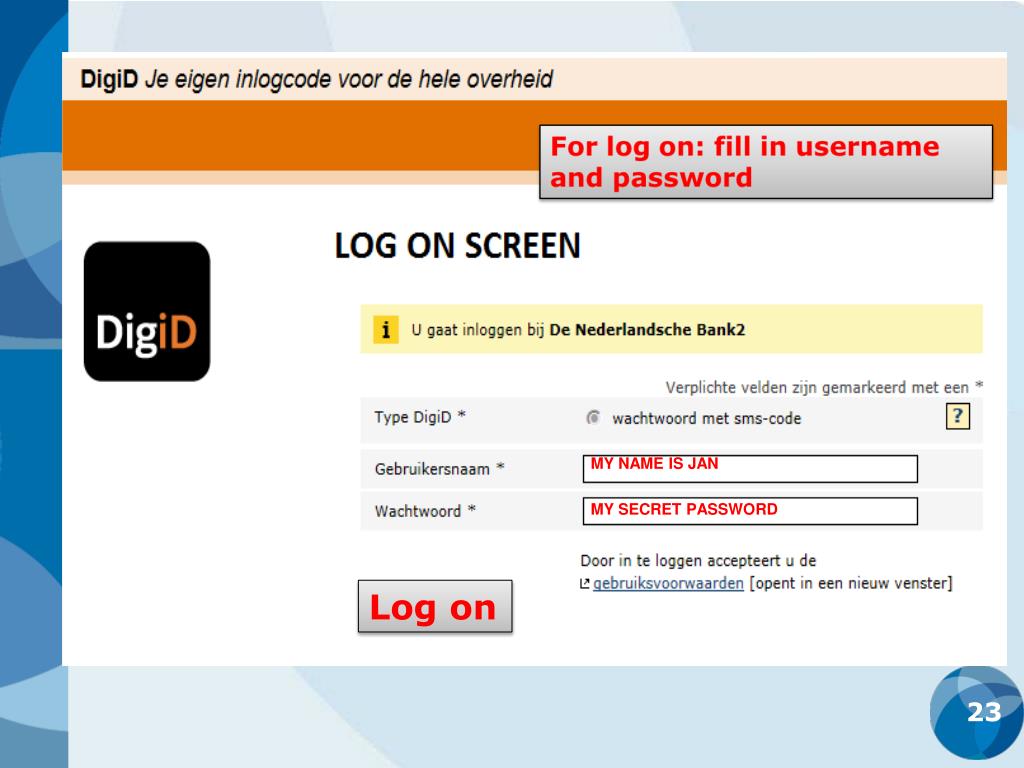Viewport: 1024px width, 768px height.
Task: Click the 'De Nederlandsche Bank2' text
Action: (x=647, y=330)
